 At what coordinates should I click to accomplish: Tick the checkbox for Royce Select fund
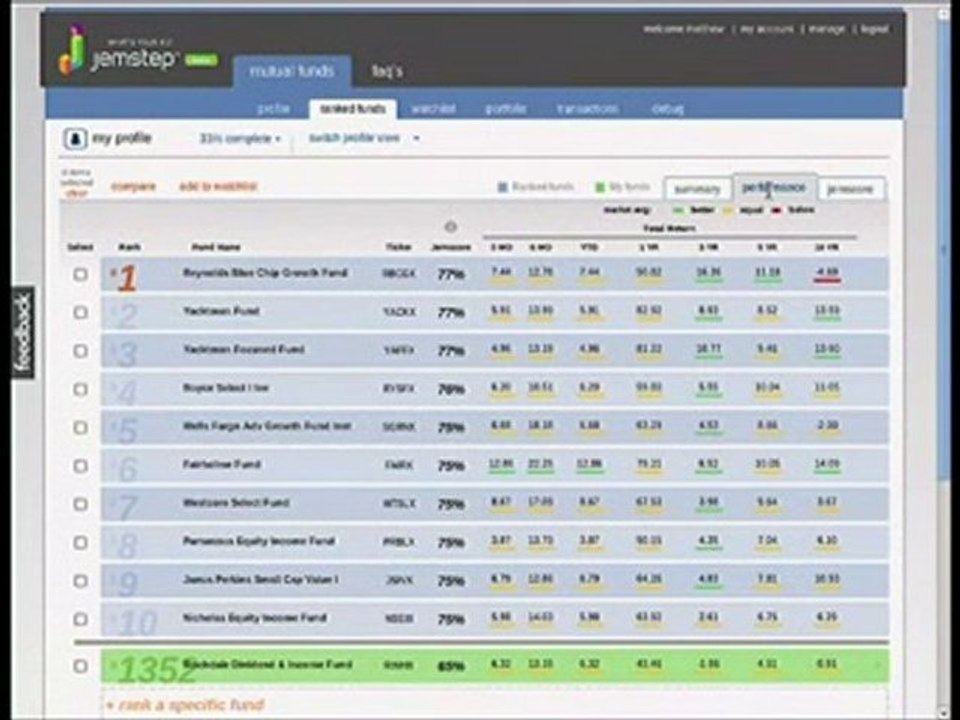[80, 389]
